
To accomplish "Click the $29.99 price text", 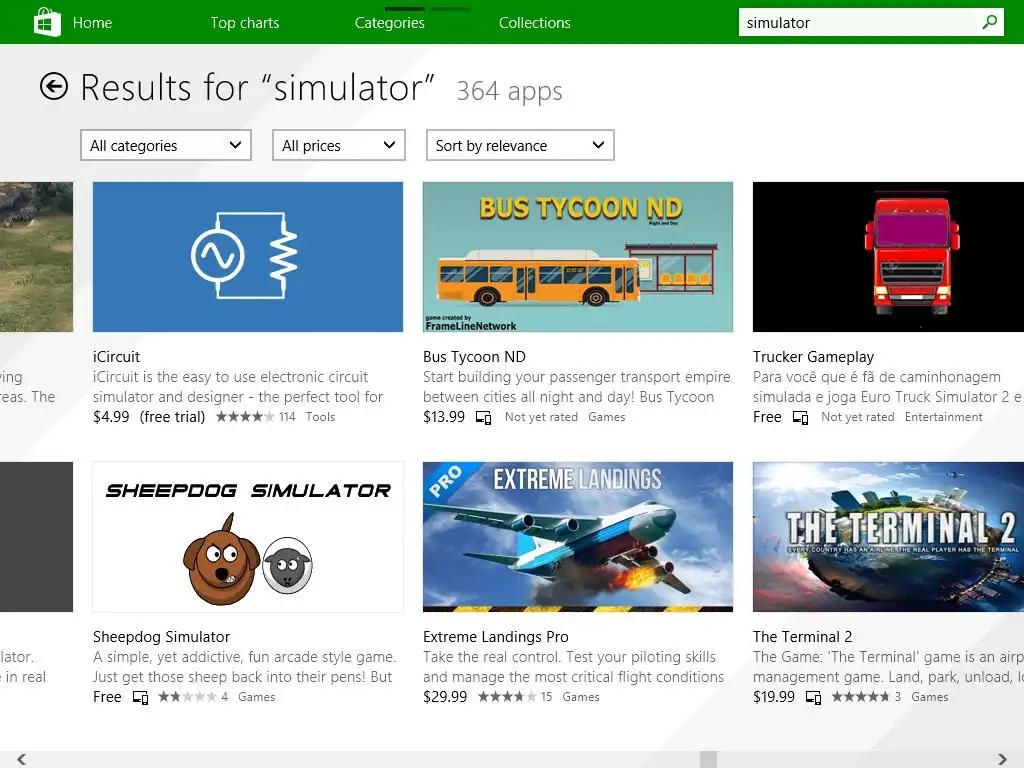I will [445, 697].
